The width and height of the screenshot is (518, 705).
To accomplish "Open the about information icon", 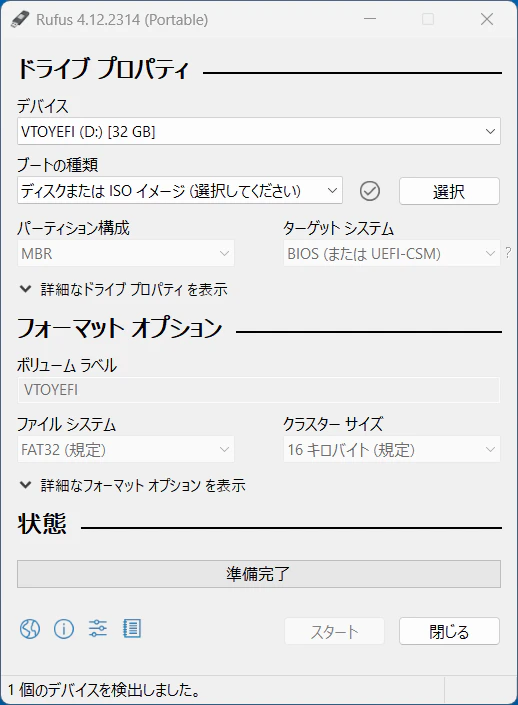I will coord(64,629).
